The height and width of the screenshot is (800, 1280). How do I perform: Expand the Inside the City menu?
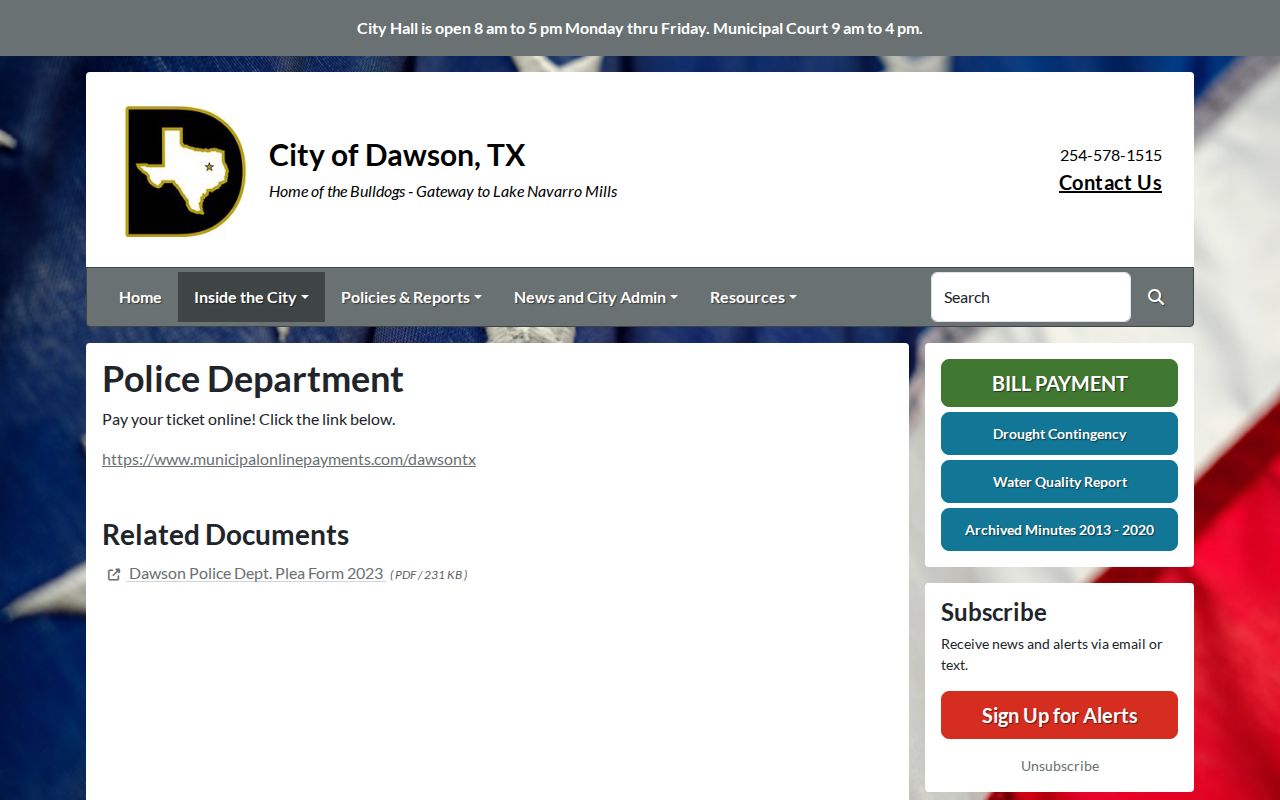251,297
